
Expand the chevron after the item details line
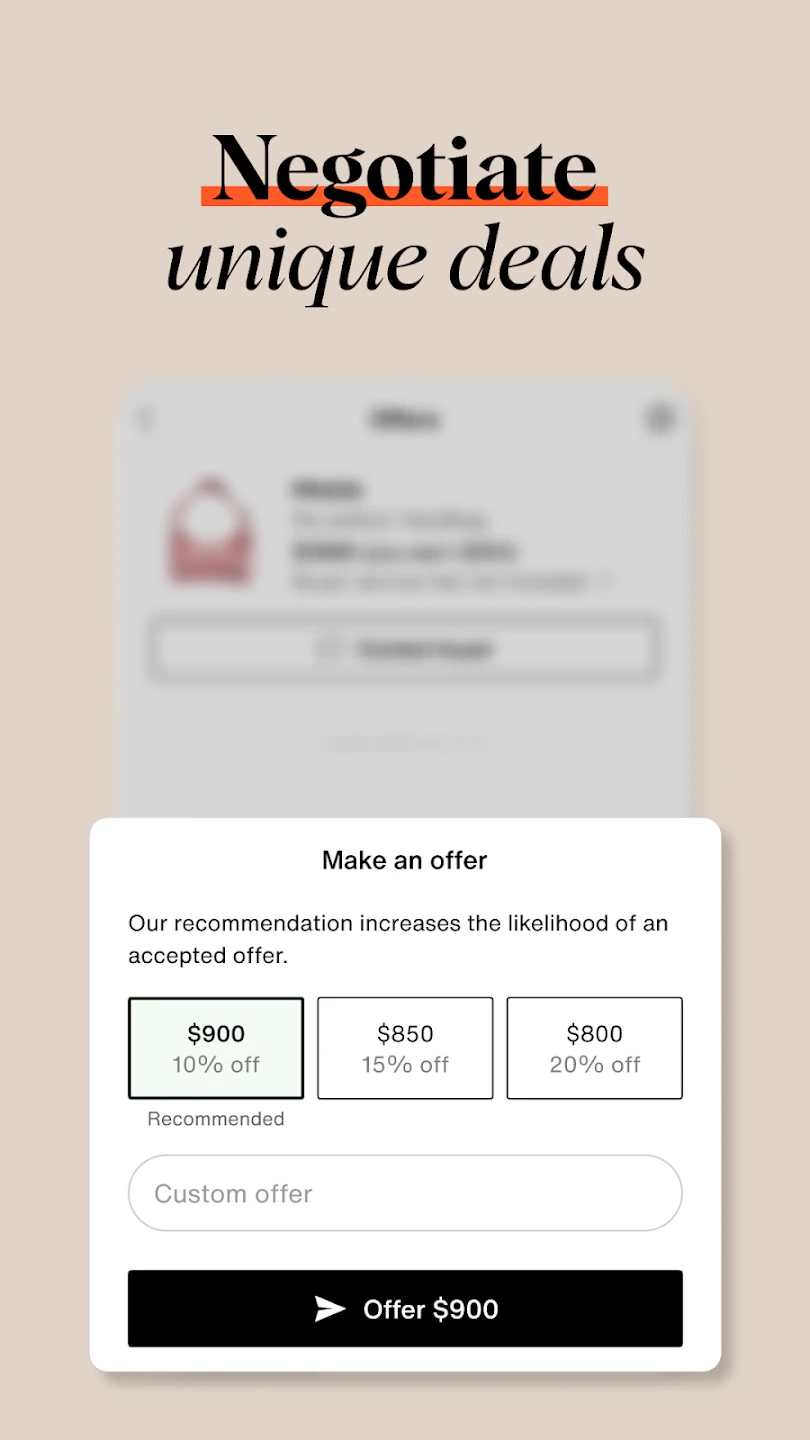click(x=608, y=581)
